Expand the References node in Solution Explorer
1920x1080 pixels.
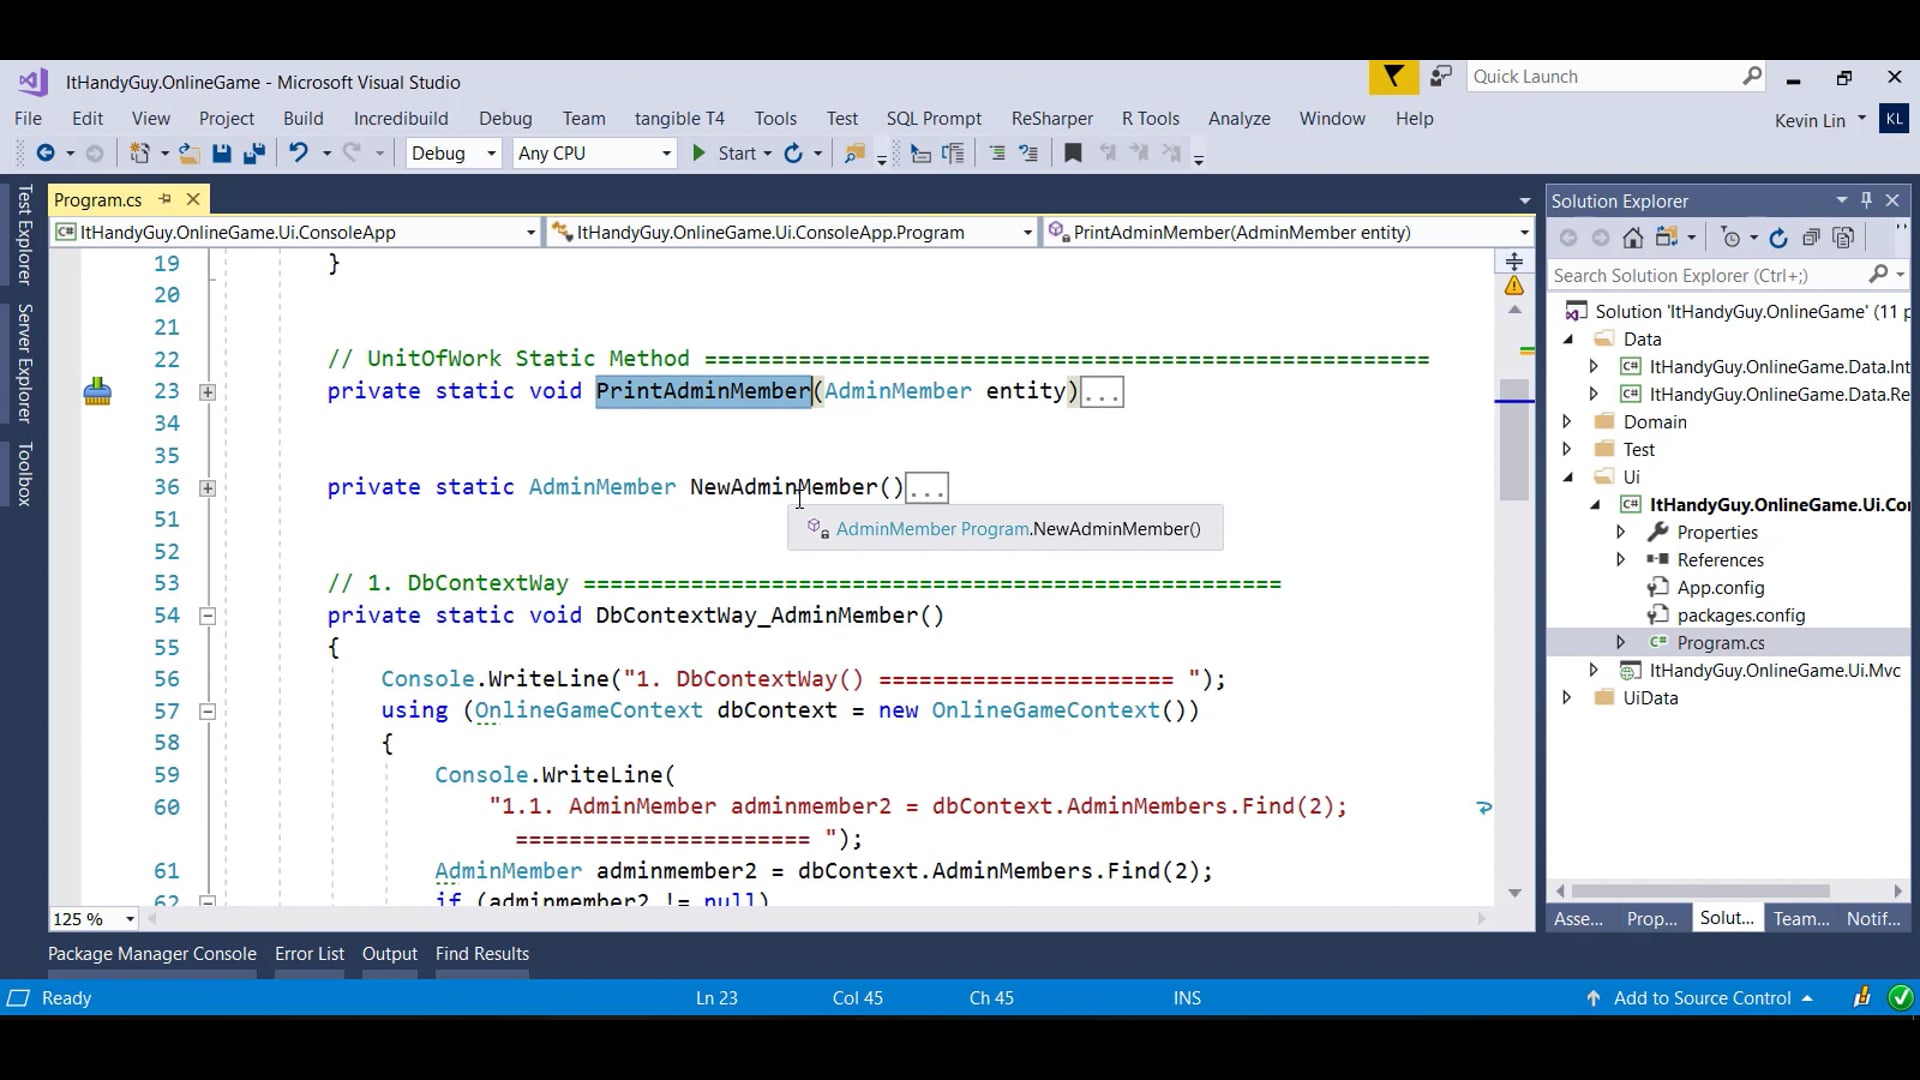[1620, 560]
